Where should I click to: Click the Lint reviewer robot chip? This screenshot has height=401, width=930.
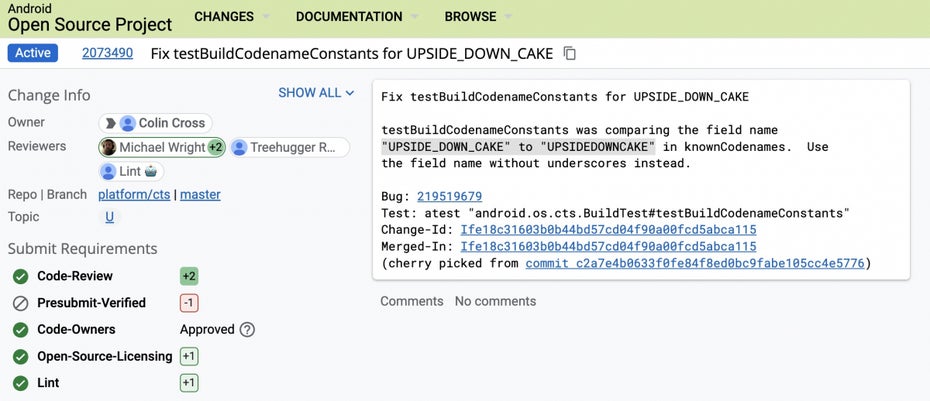[132, 171]
